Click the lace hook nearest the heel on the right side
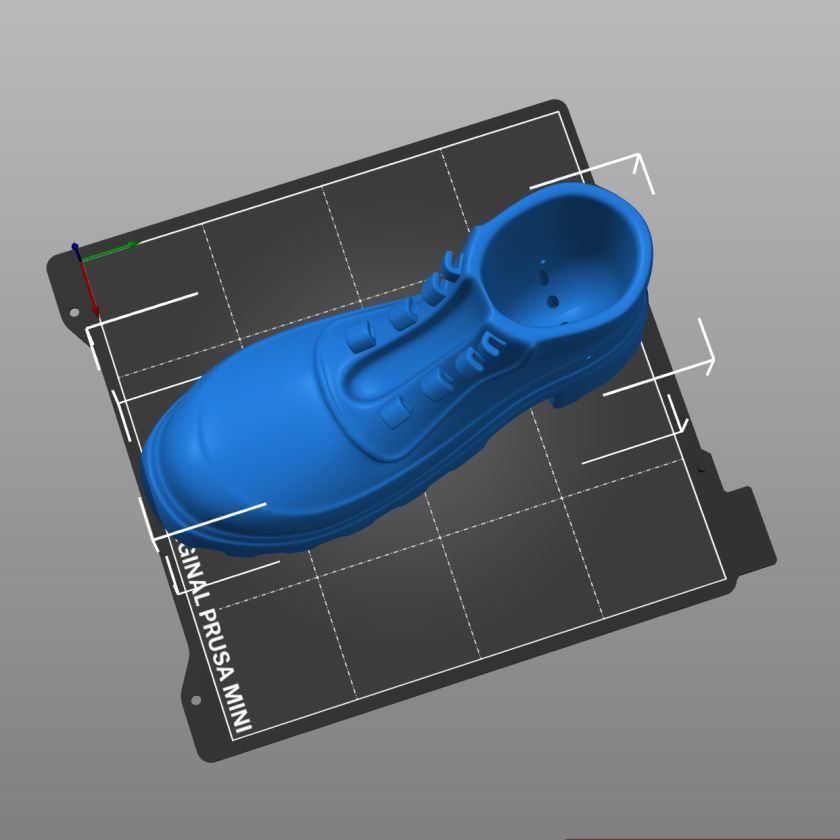Screen dimensions: 840x840 490,347
